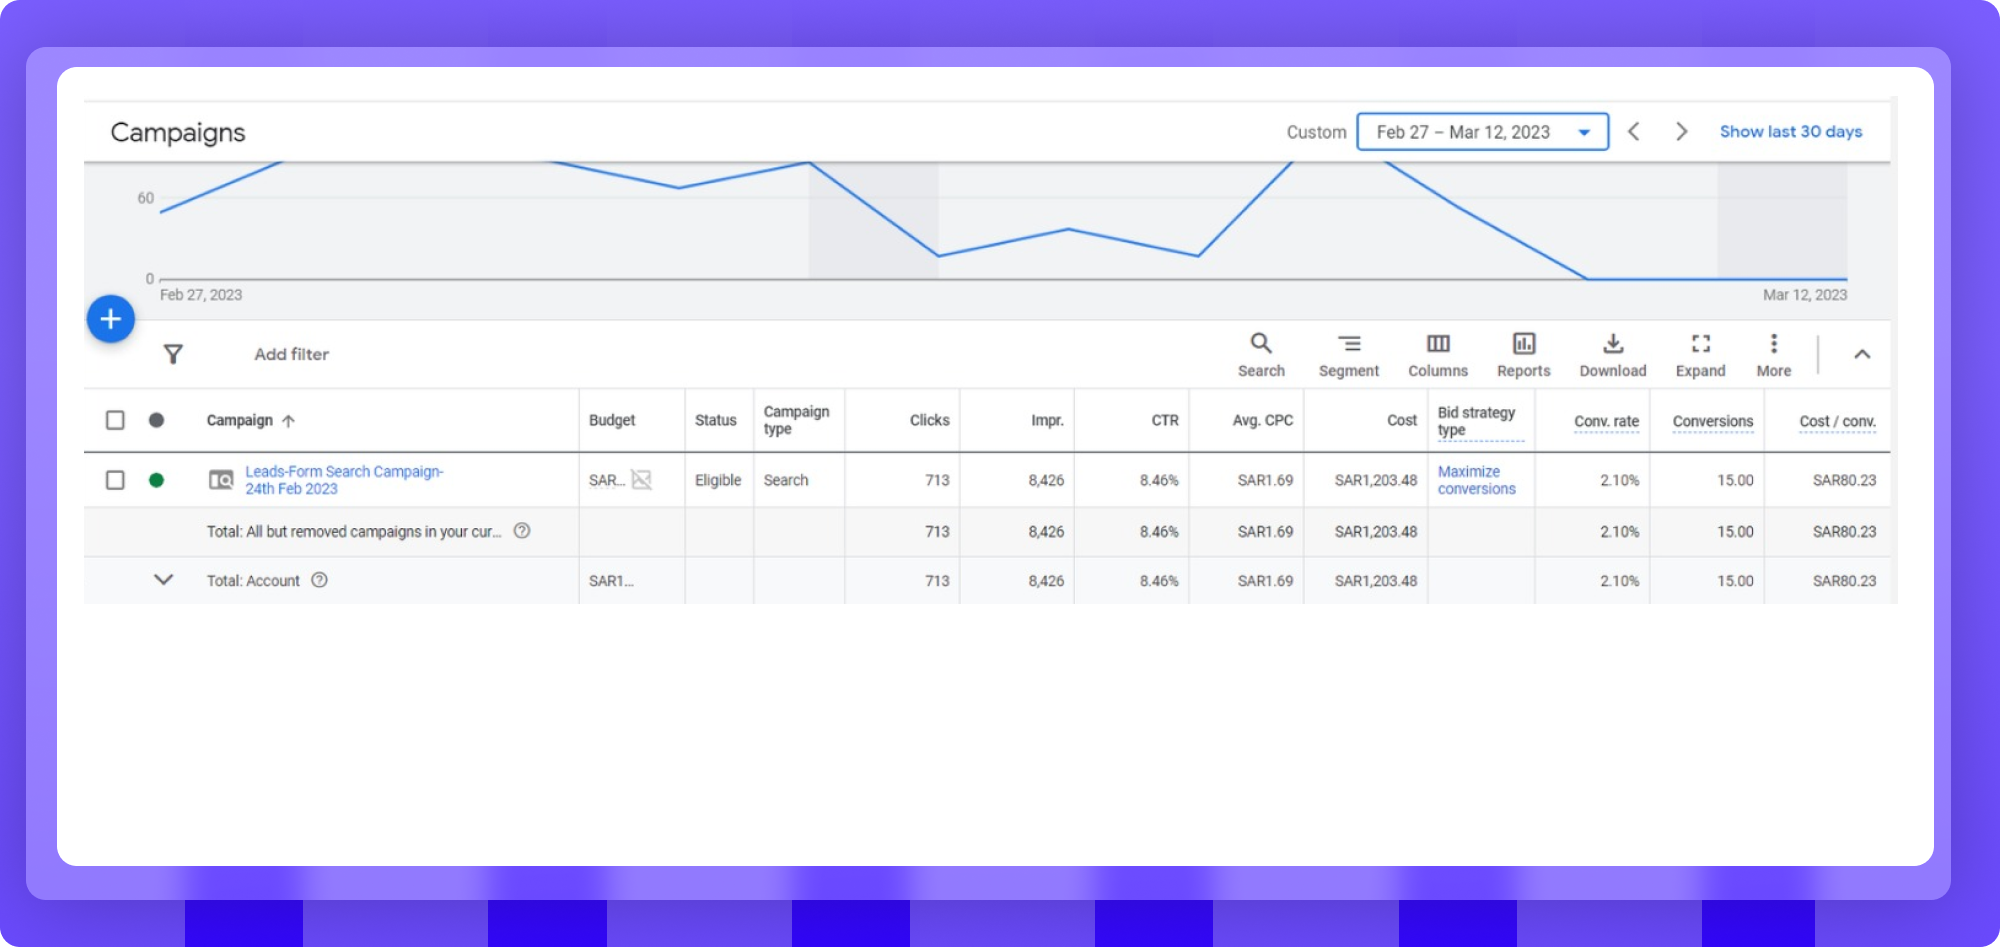The image size is (2000, 947).
Task: Expand the Total: Account row
Action: [163, 580]
